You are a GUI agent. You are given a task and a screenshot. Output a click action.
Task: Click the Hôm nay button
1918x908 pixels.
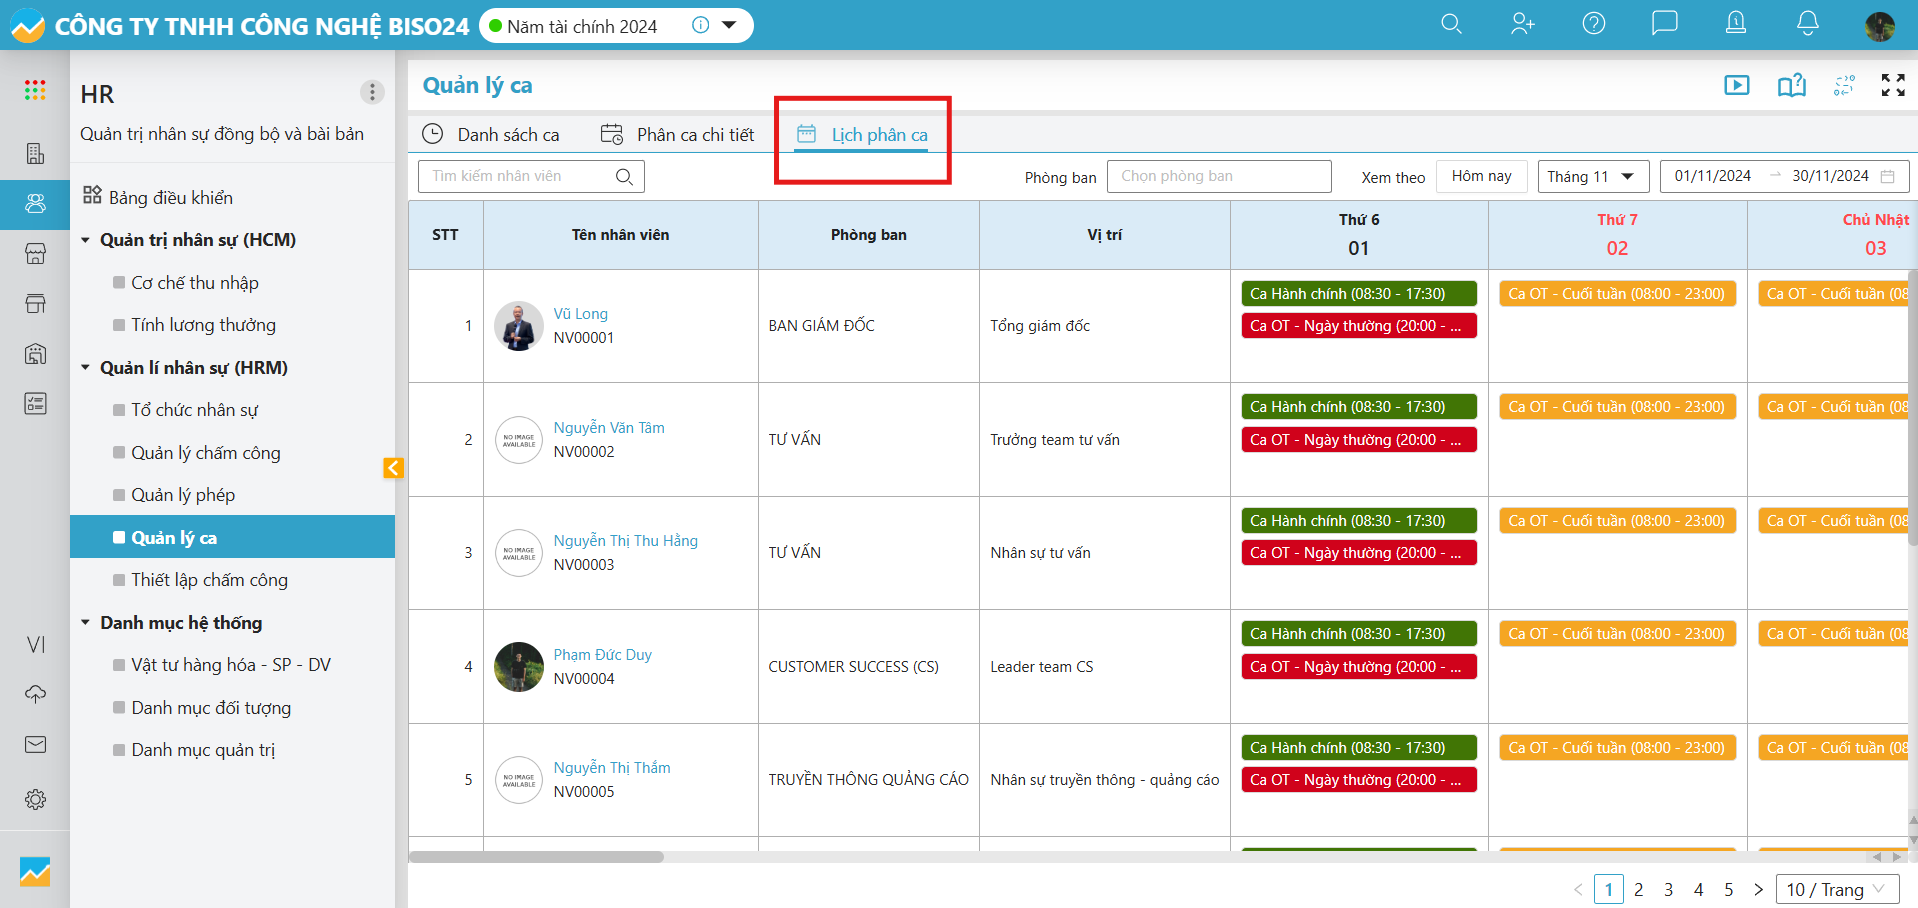coord(1481,177)
